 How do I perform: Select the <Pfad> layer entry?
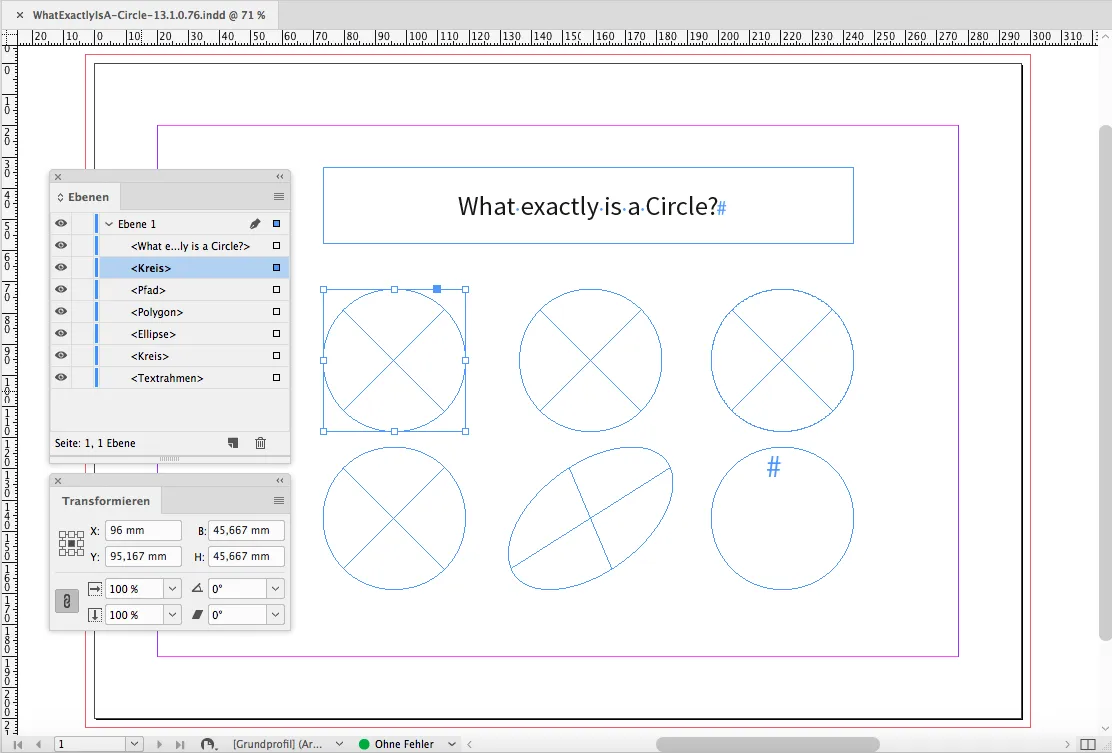pyautogui.click(x=150, y=289)
